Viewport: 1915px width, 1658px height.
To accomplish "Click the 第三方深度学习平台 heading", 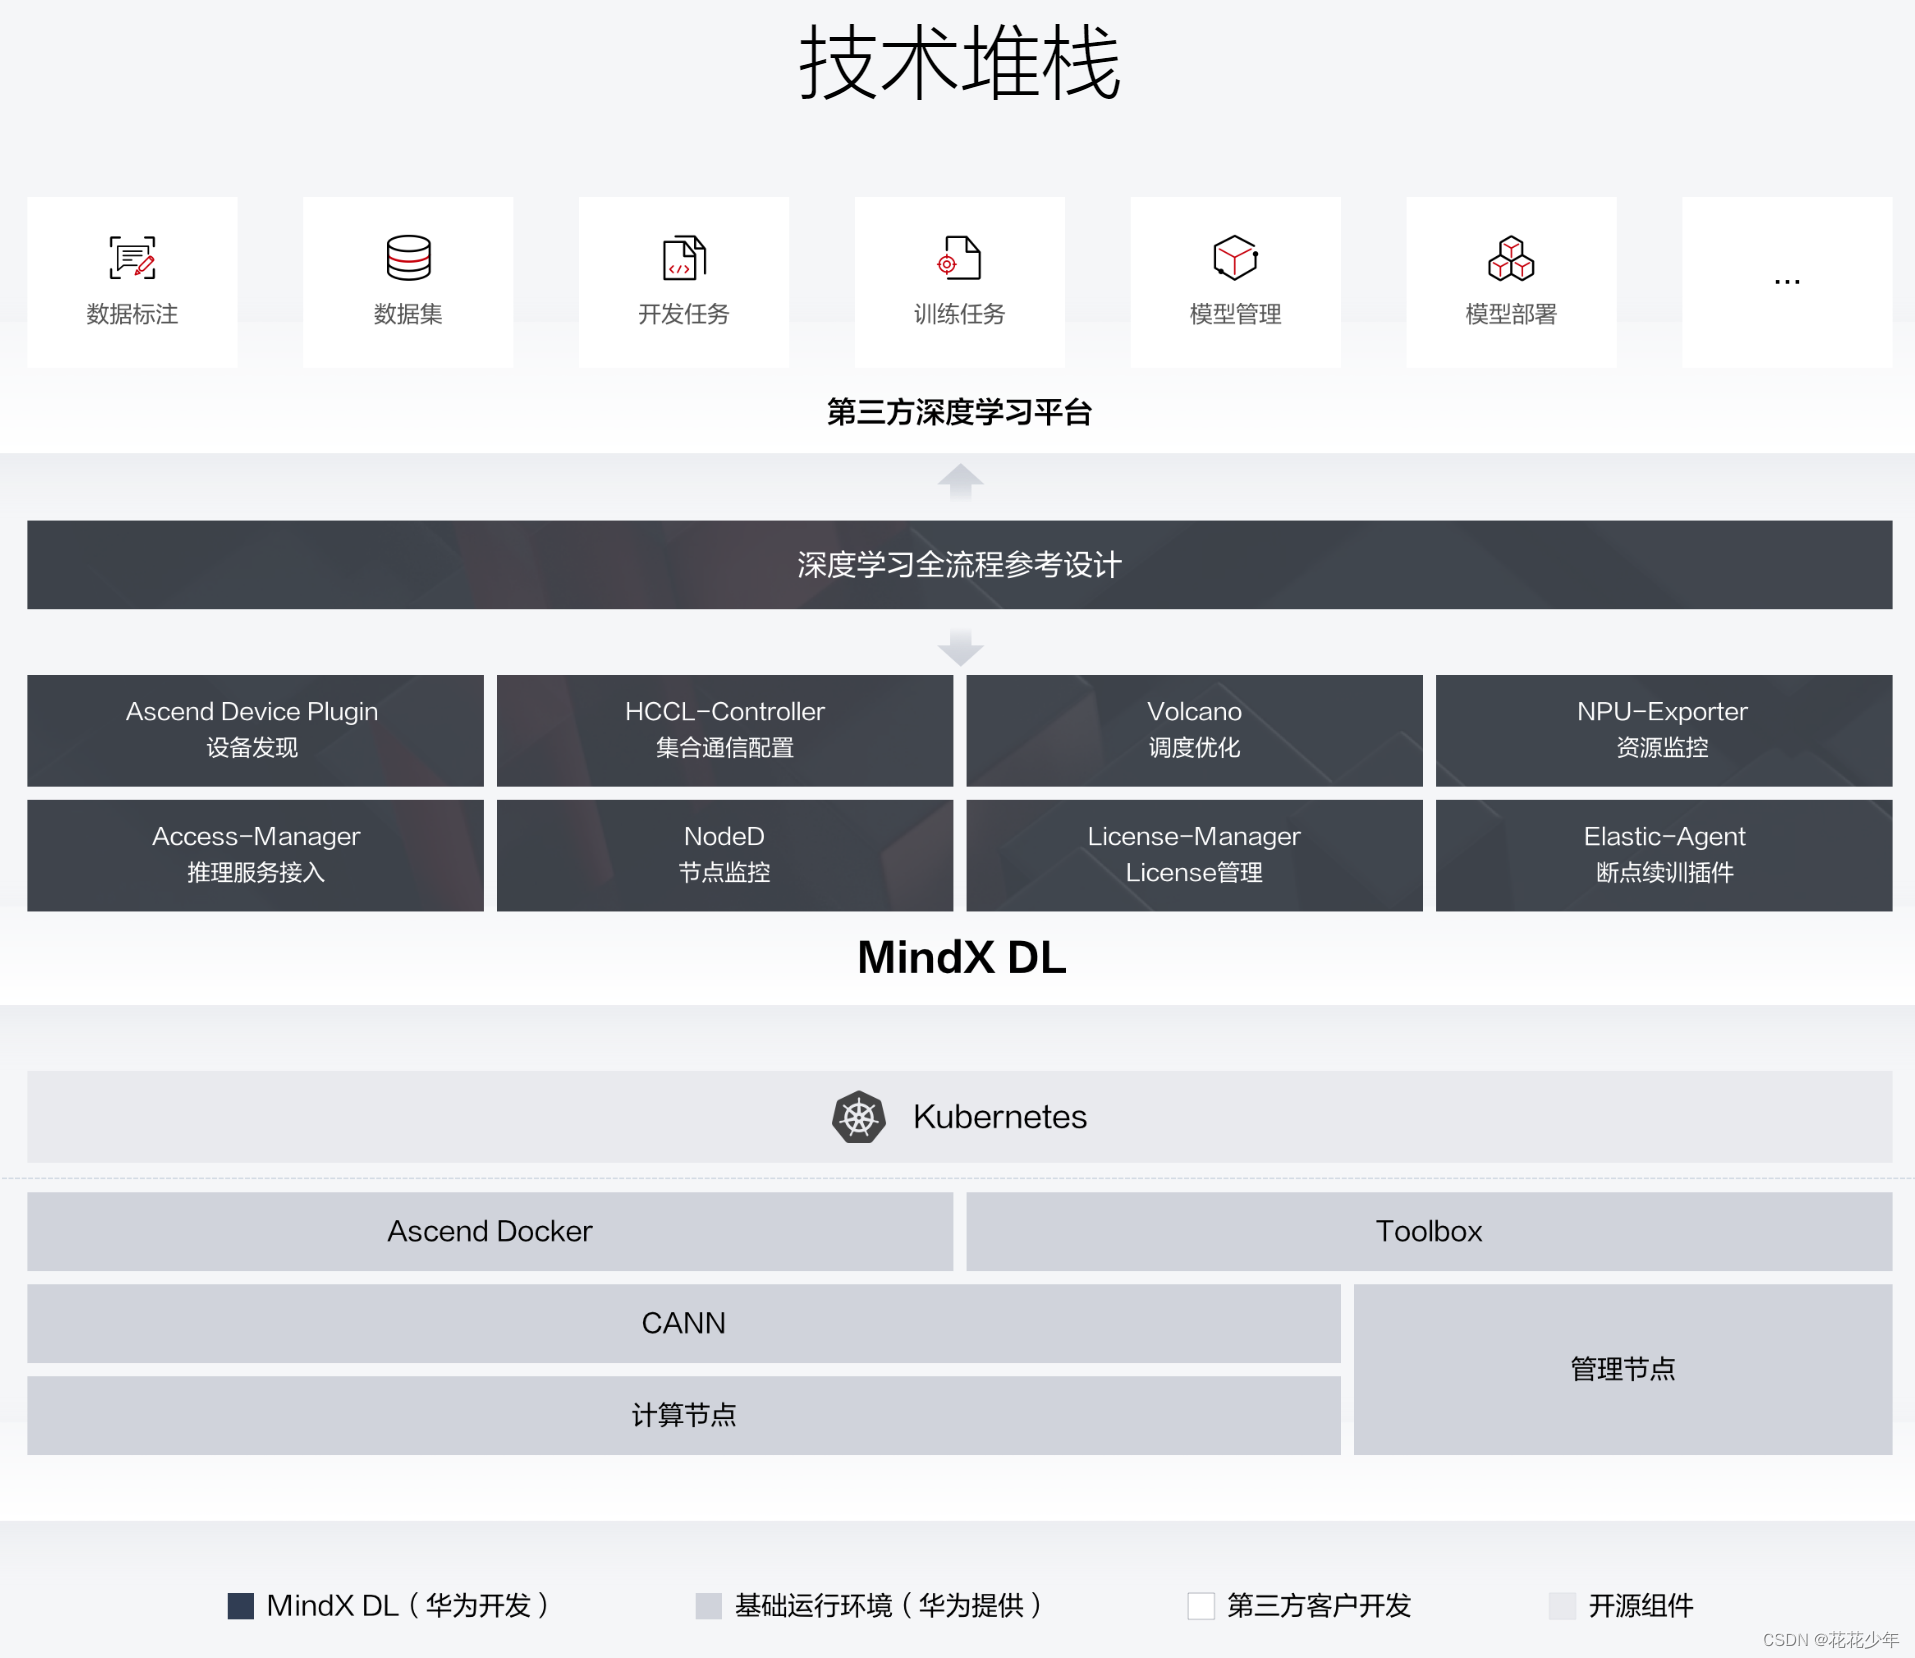I will (959, 412).
